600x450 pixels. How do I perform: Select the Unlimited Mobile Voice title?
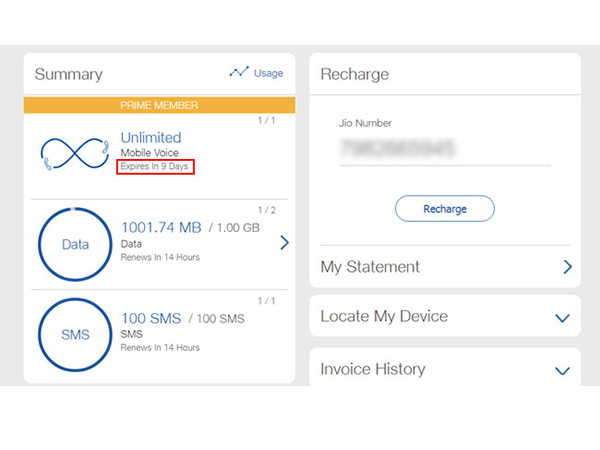click(151, 137)
